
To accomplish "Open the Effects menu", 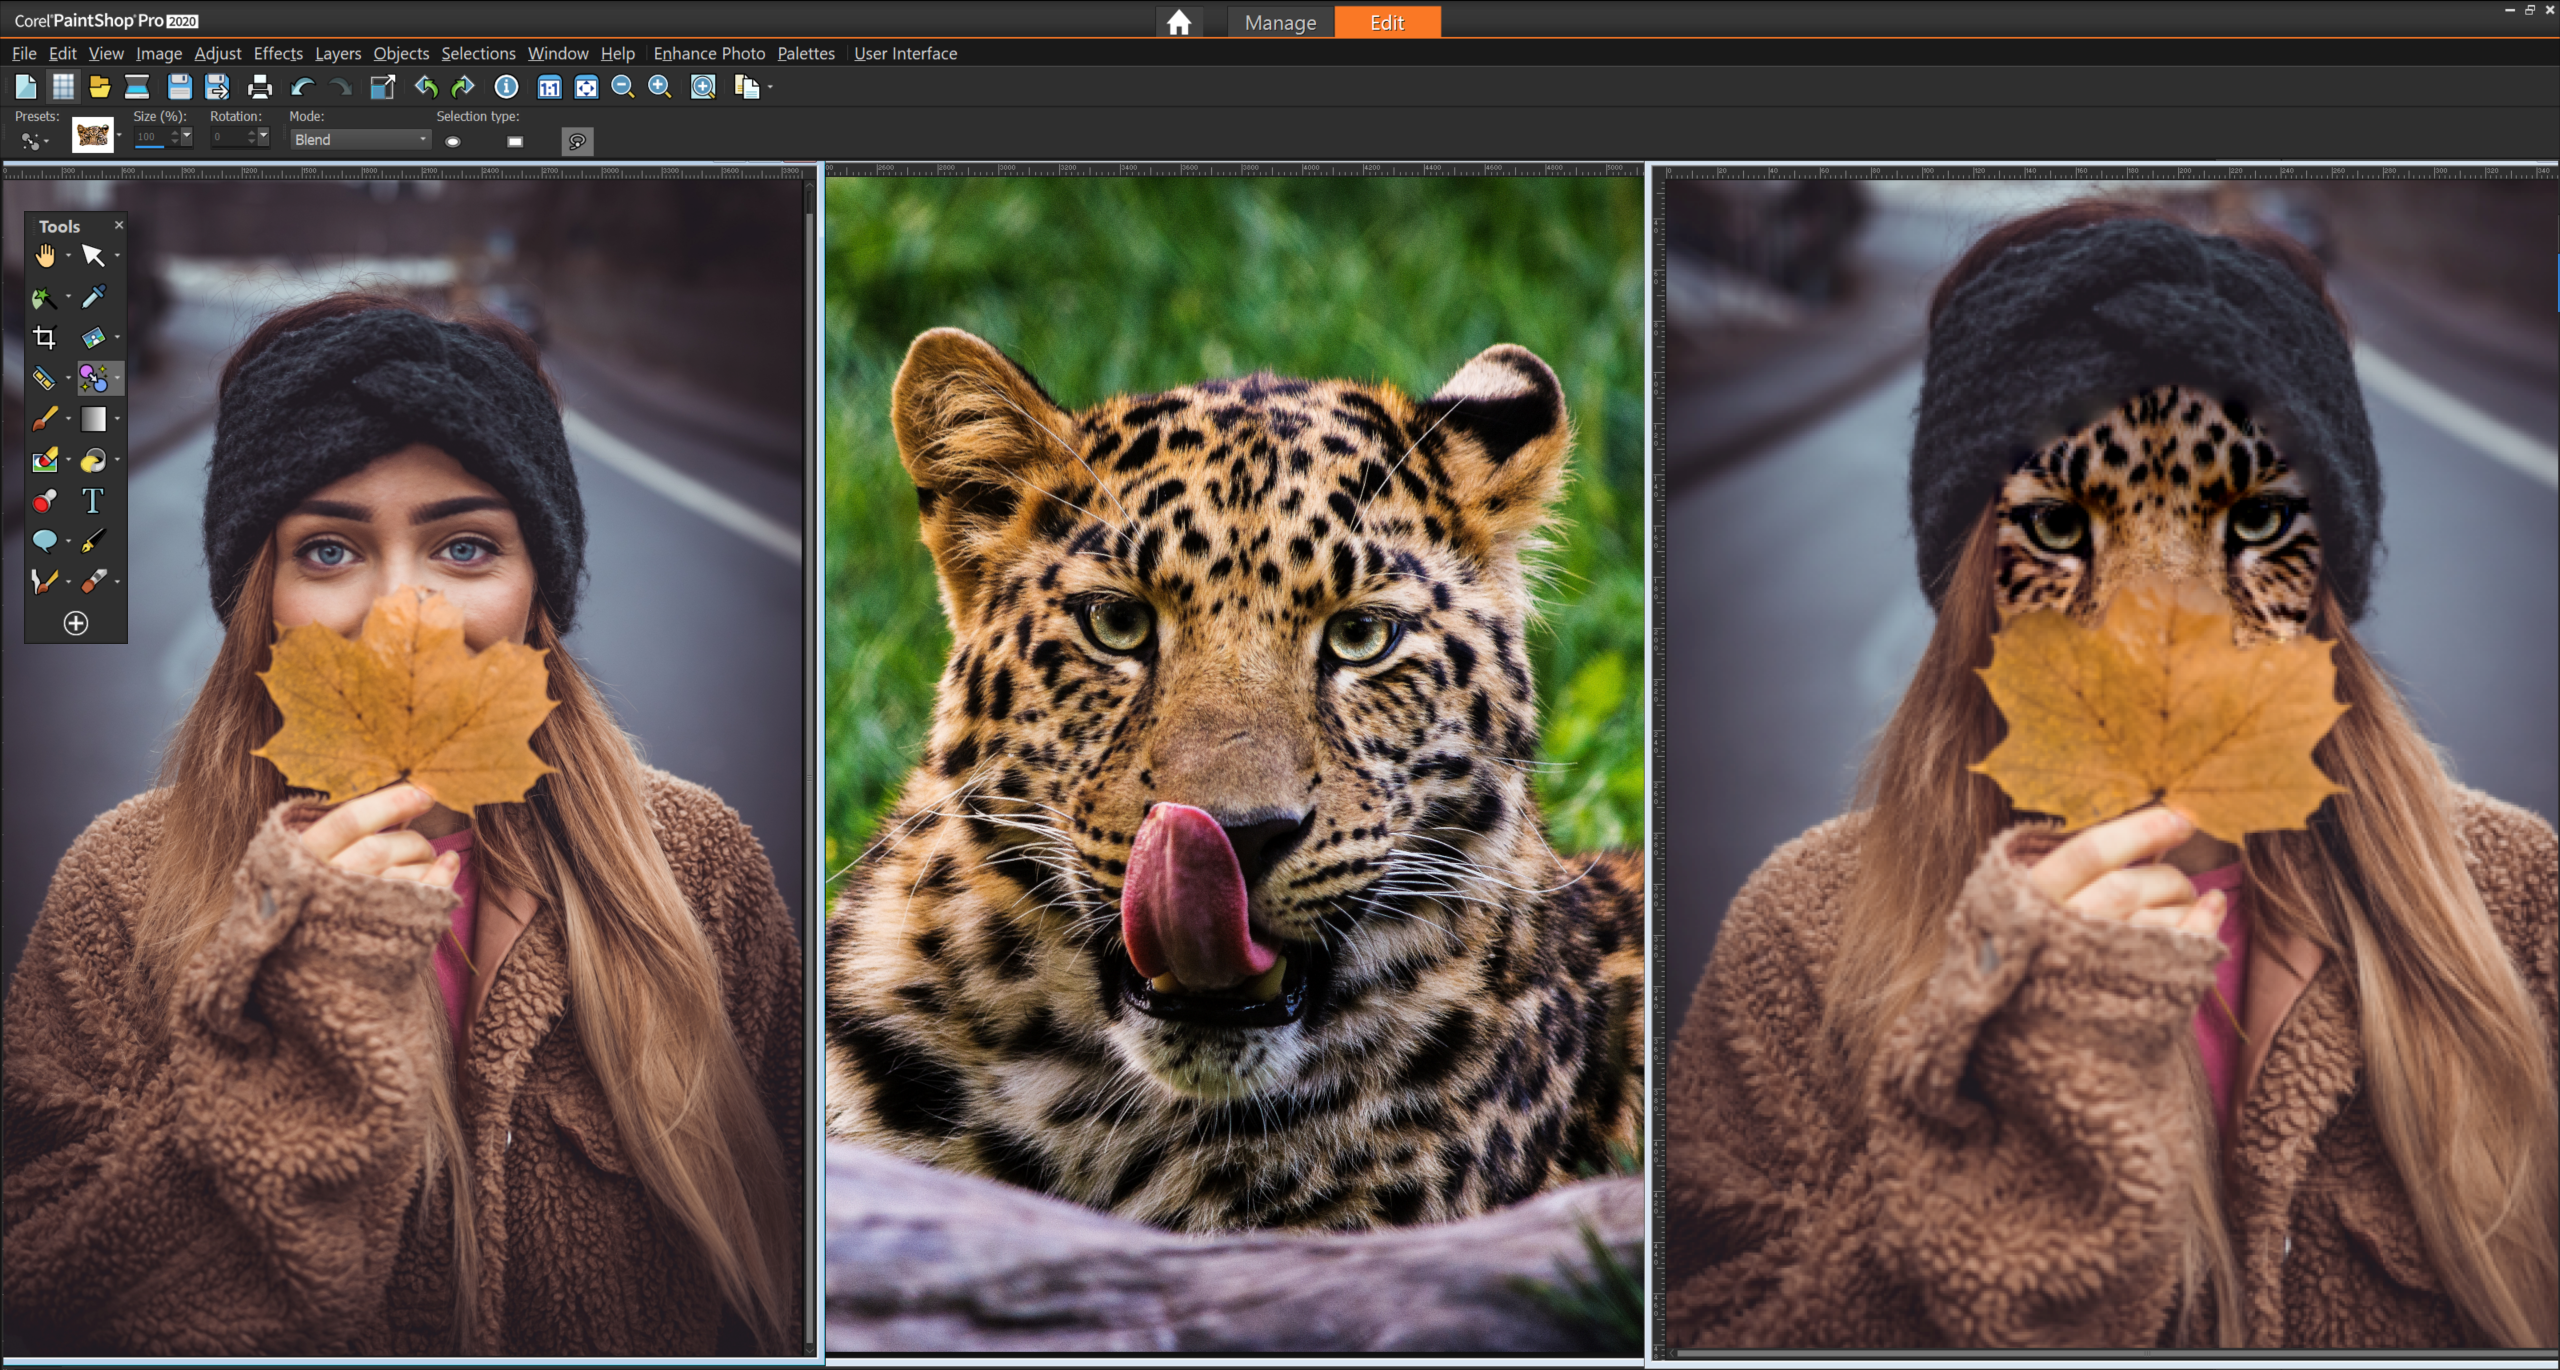I will (x=277, y=53).
